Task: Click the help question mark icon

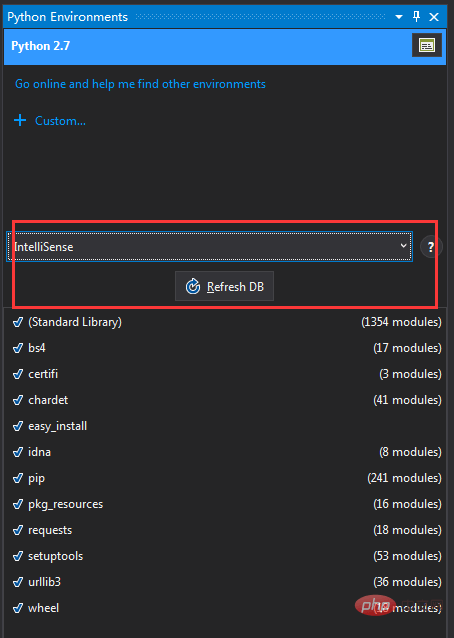Action: (431, 247)
